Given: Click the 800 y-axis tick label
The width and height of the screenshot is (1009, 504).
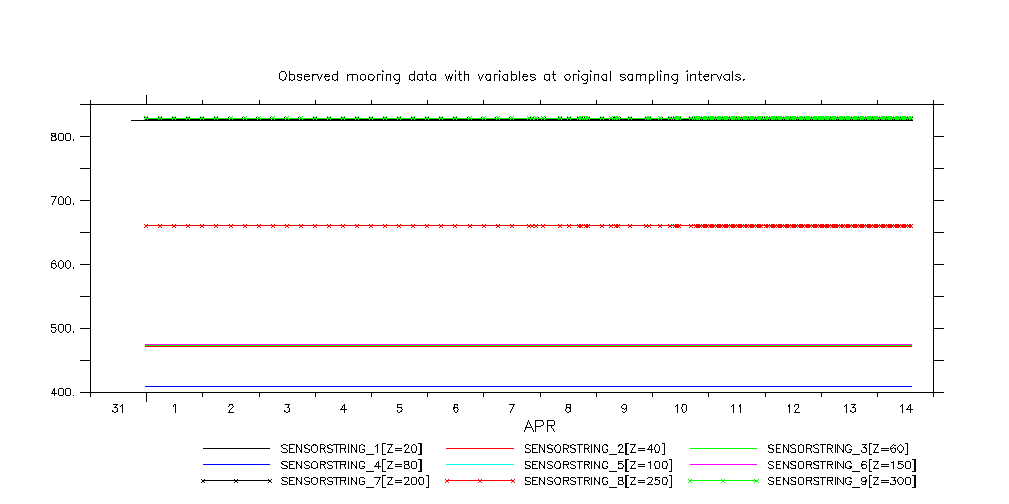Looking at the screenshot, I should pyautogui.click(x=63, y=137).
